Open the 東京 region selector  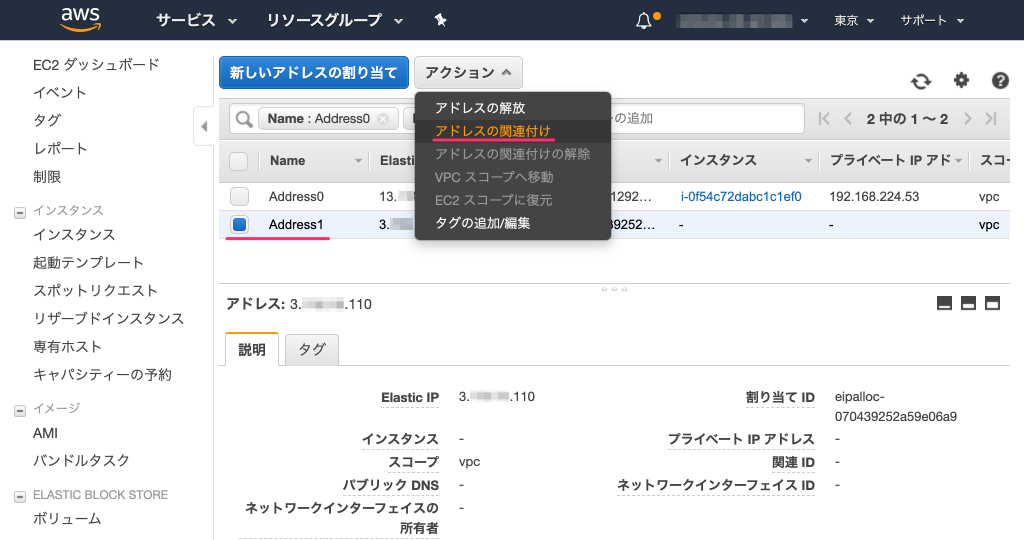pos(854,21)
